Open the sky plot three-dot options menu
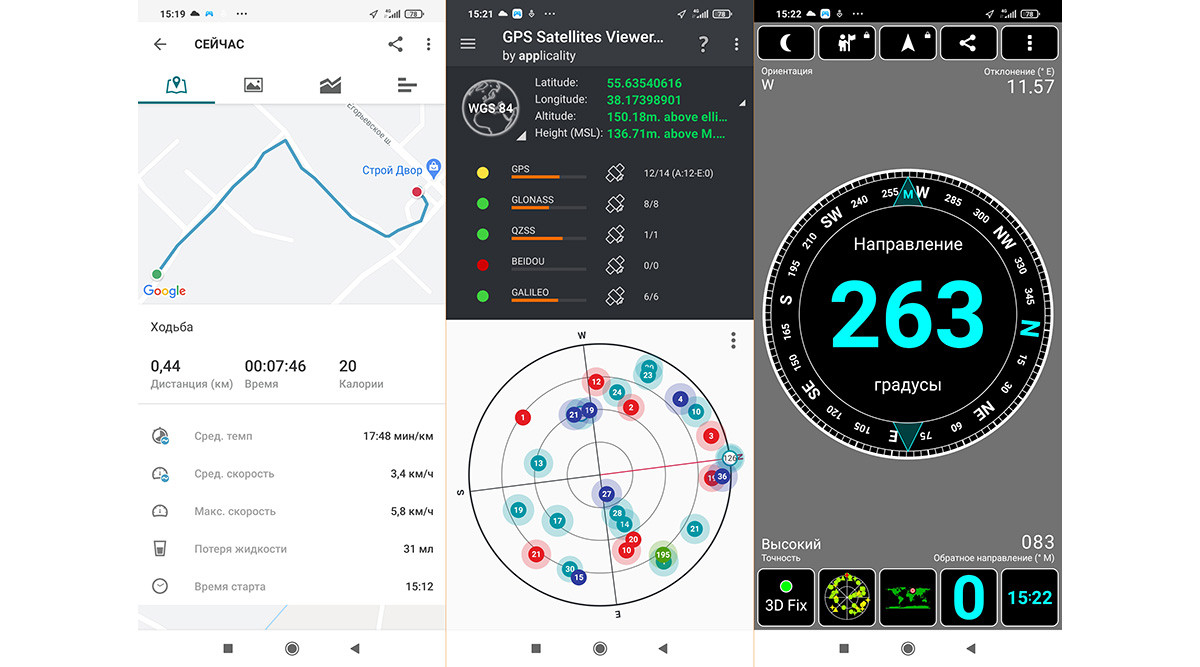The image size is (1200, 667). (x=733, y=341)
